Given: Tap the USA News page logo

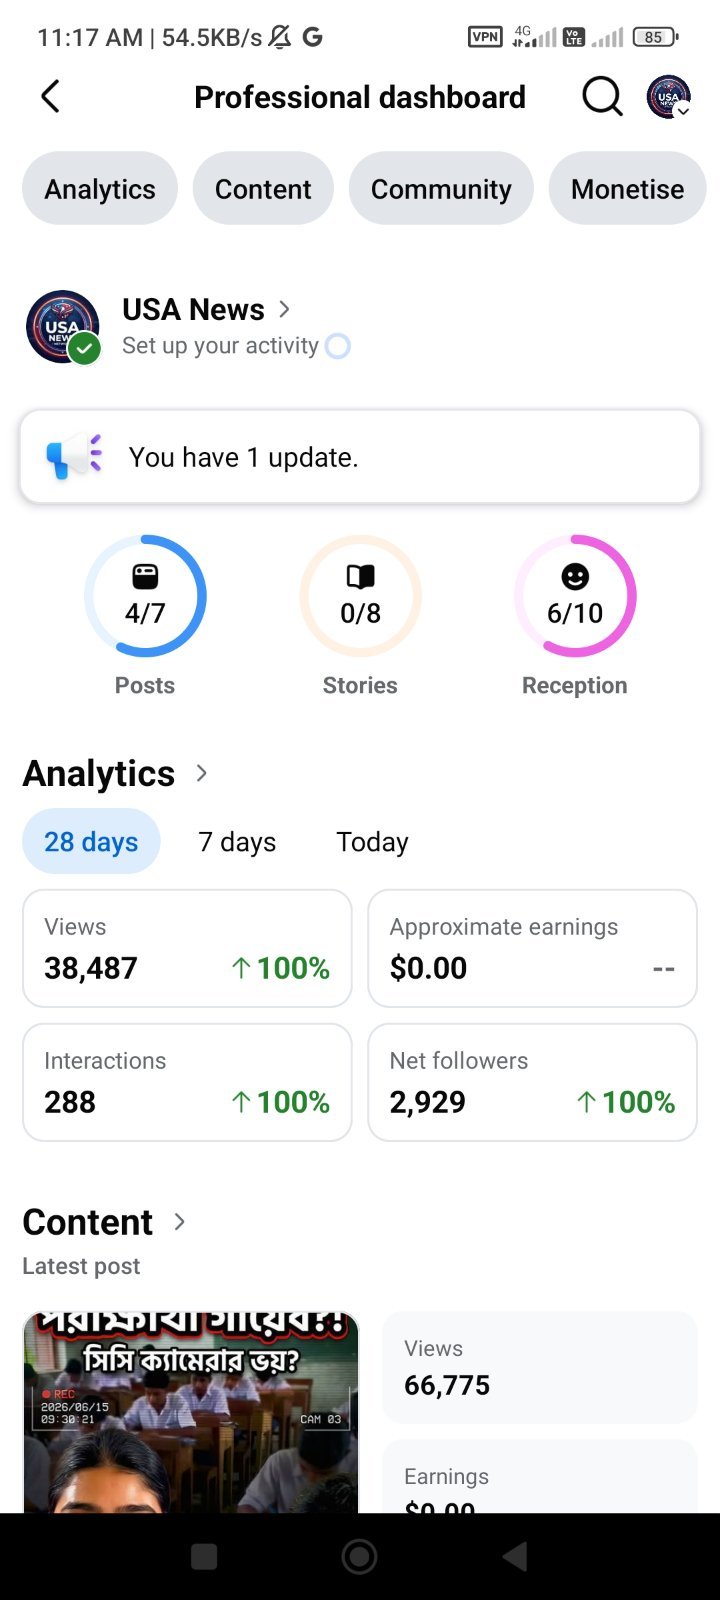Looking at the screenshot, I should (x=63, y=327).
